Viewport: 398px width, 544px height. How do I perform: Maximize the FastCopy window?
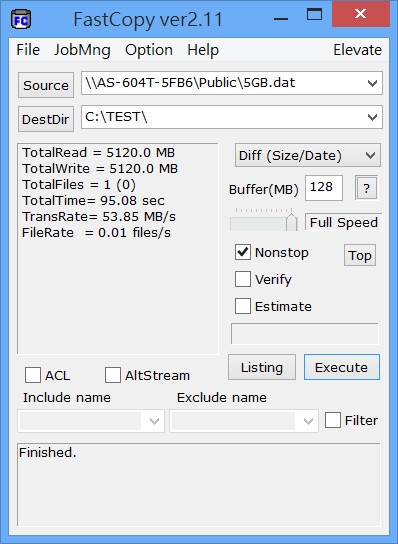[x=314, y=14]
